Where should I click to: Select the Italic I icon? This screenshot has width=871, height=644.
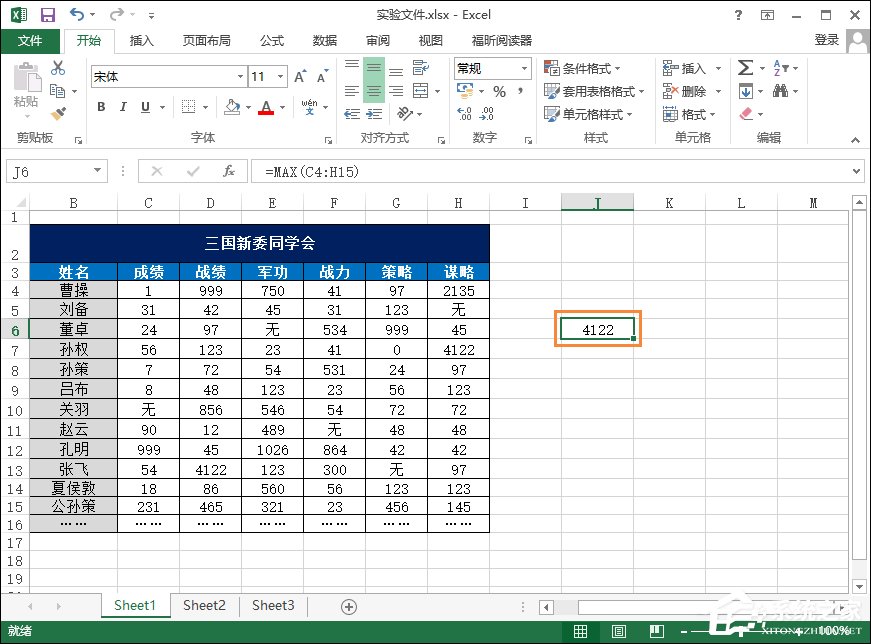tap(122, 106)
